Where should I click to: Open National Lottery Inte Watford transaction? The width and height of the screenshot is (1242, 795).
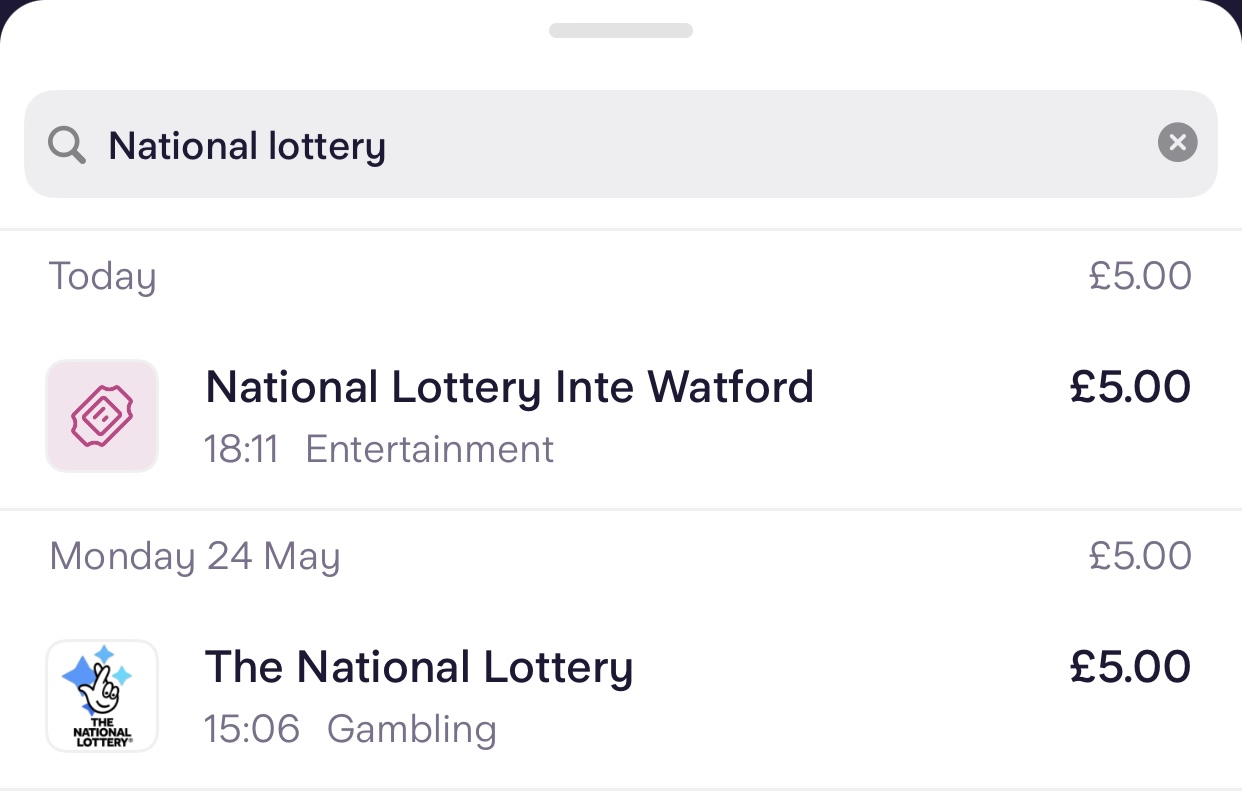click(509, 388)
